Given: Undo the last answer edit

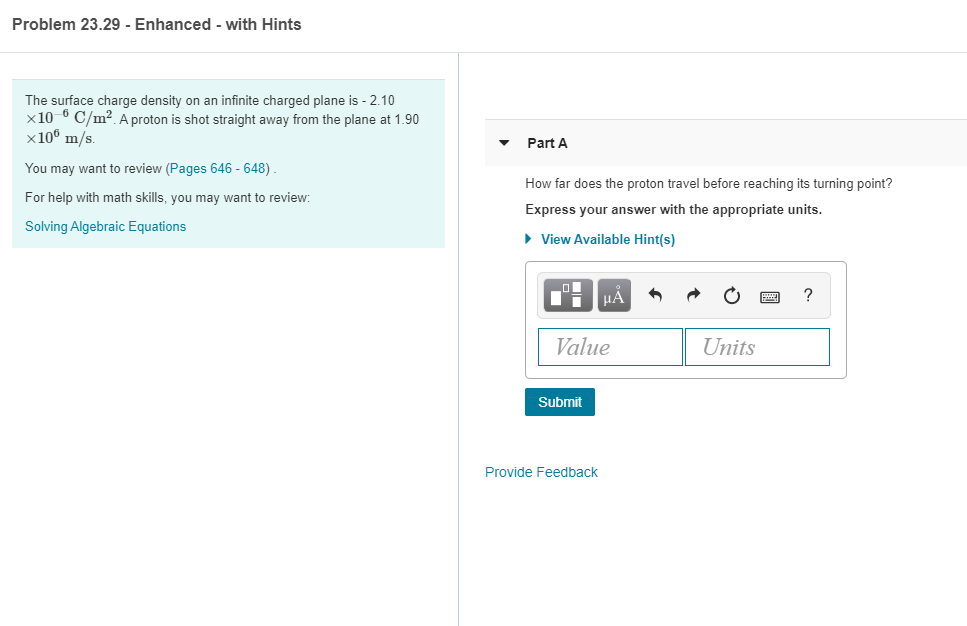Looking at the screenshot, I should tap(655, 295).
